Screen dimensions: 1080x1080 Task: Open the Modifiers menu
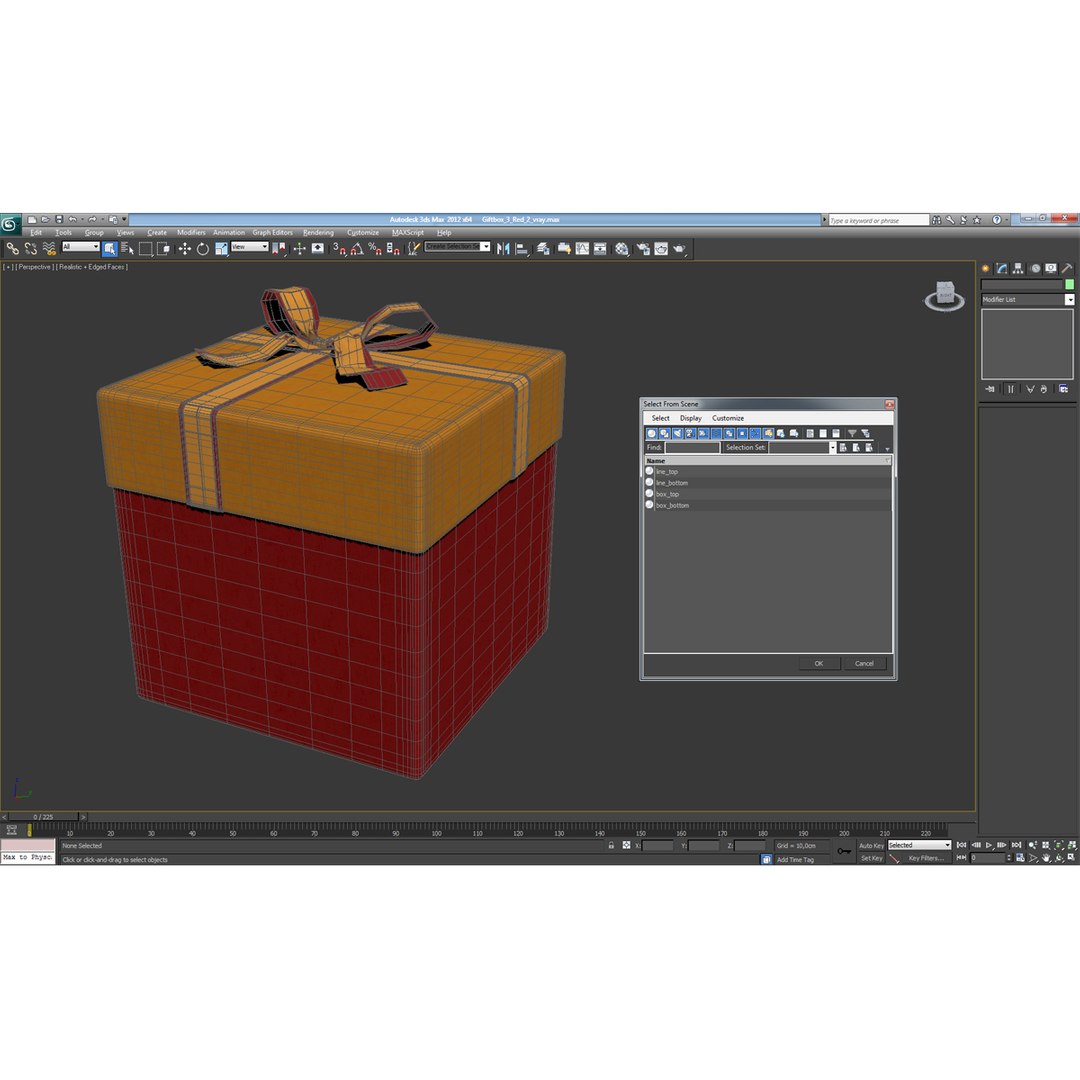coord(191,233)
